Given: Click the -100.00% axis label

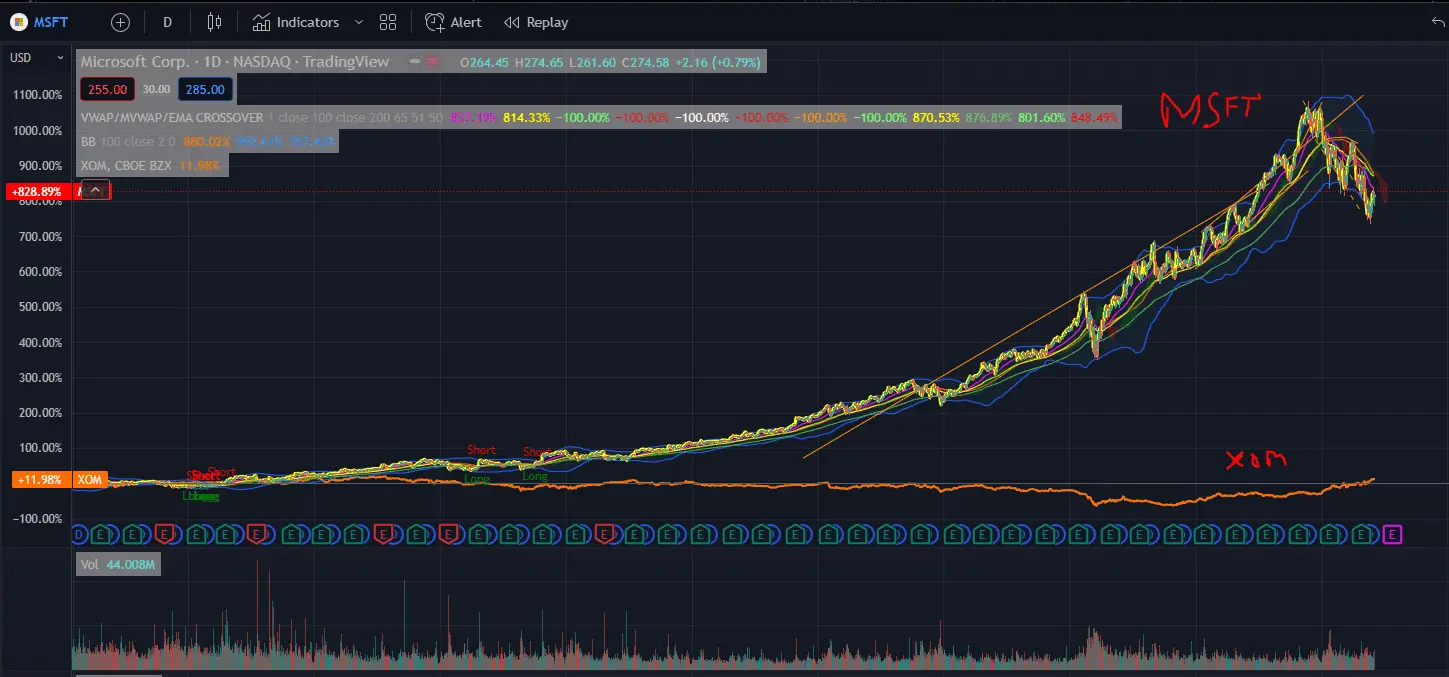Looking at the screenshot, I should 39,518.
